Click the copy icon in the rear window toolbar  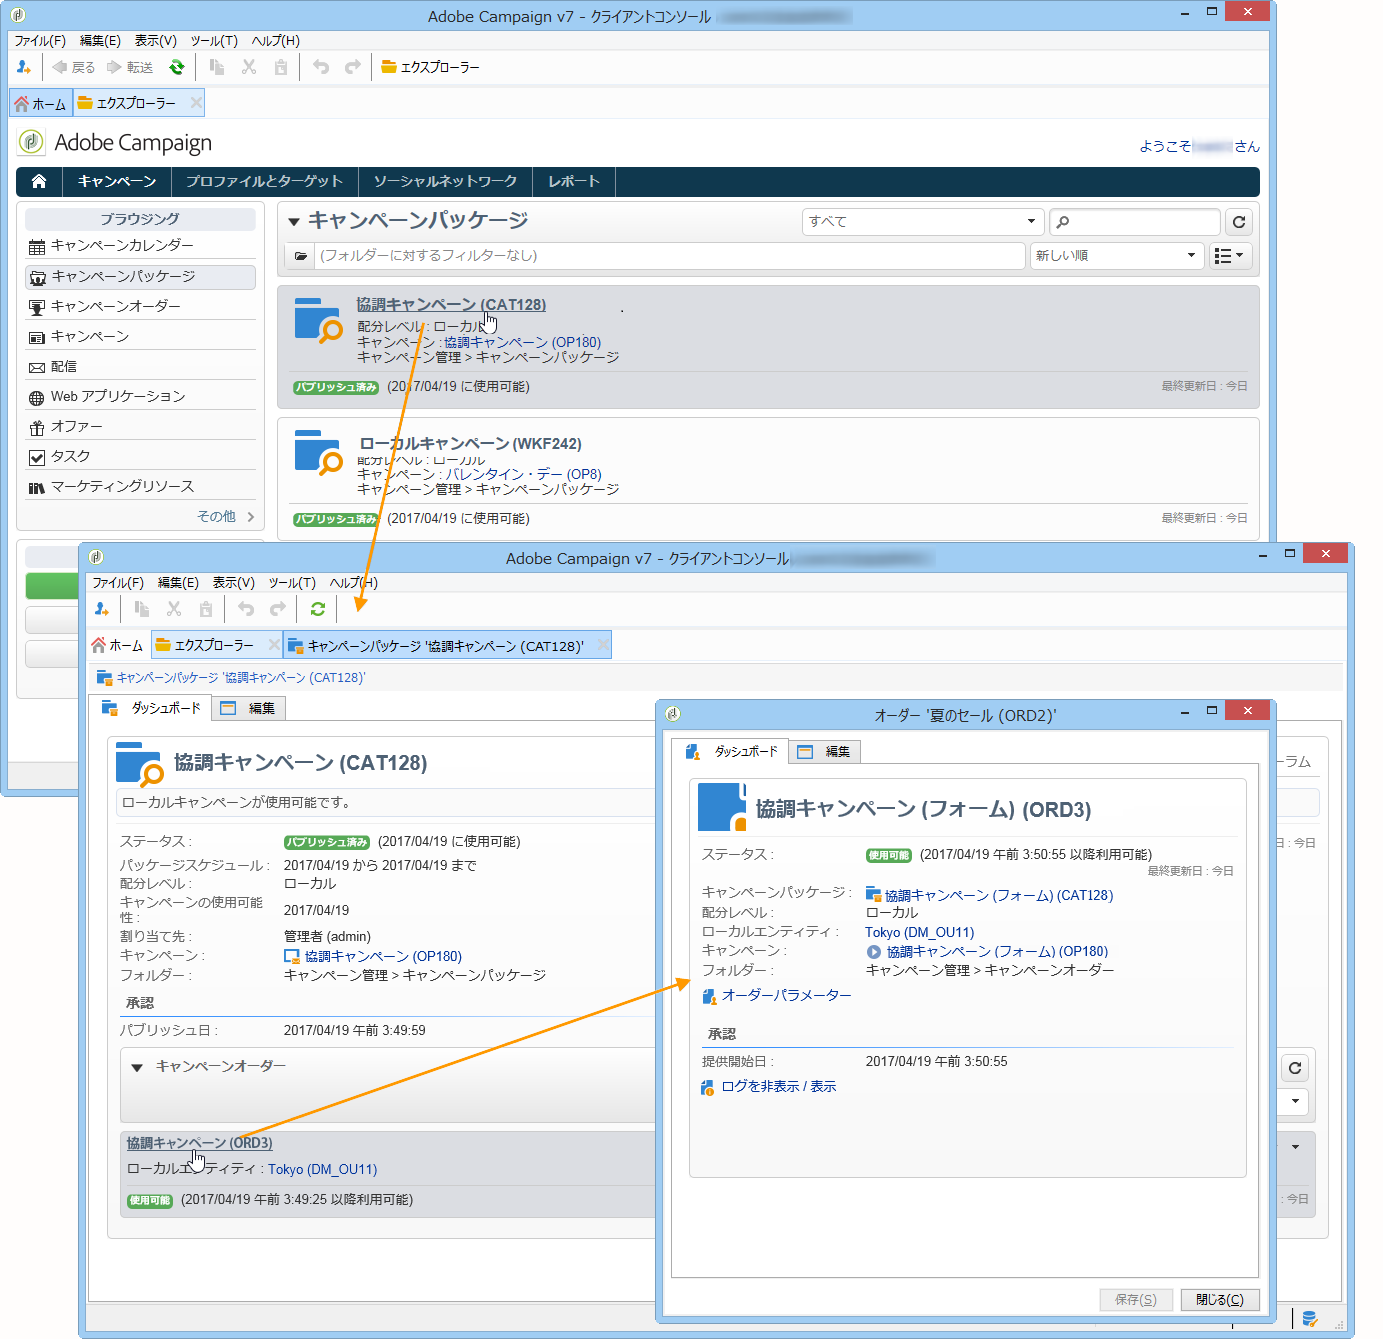[217, 67]
